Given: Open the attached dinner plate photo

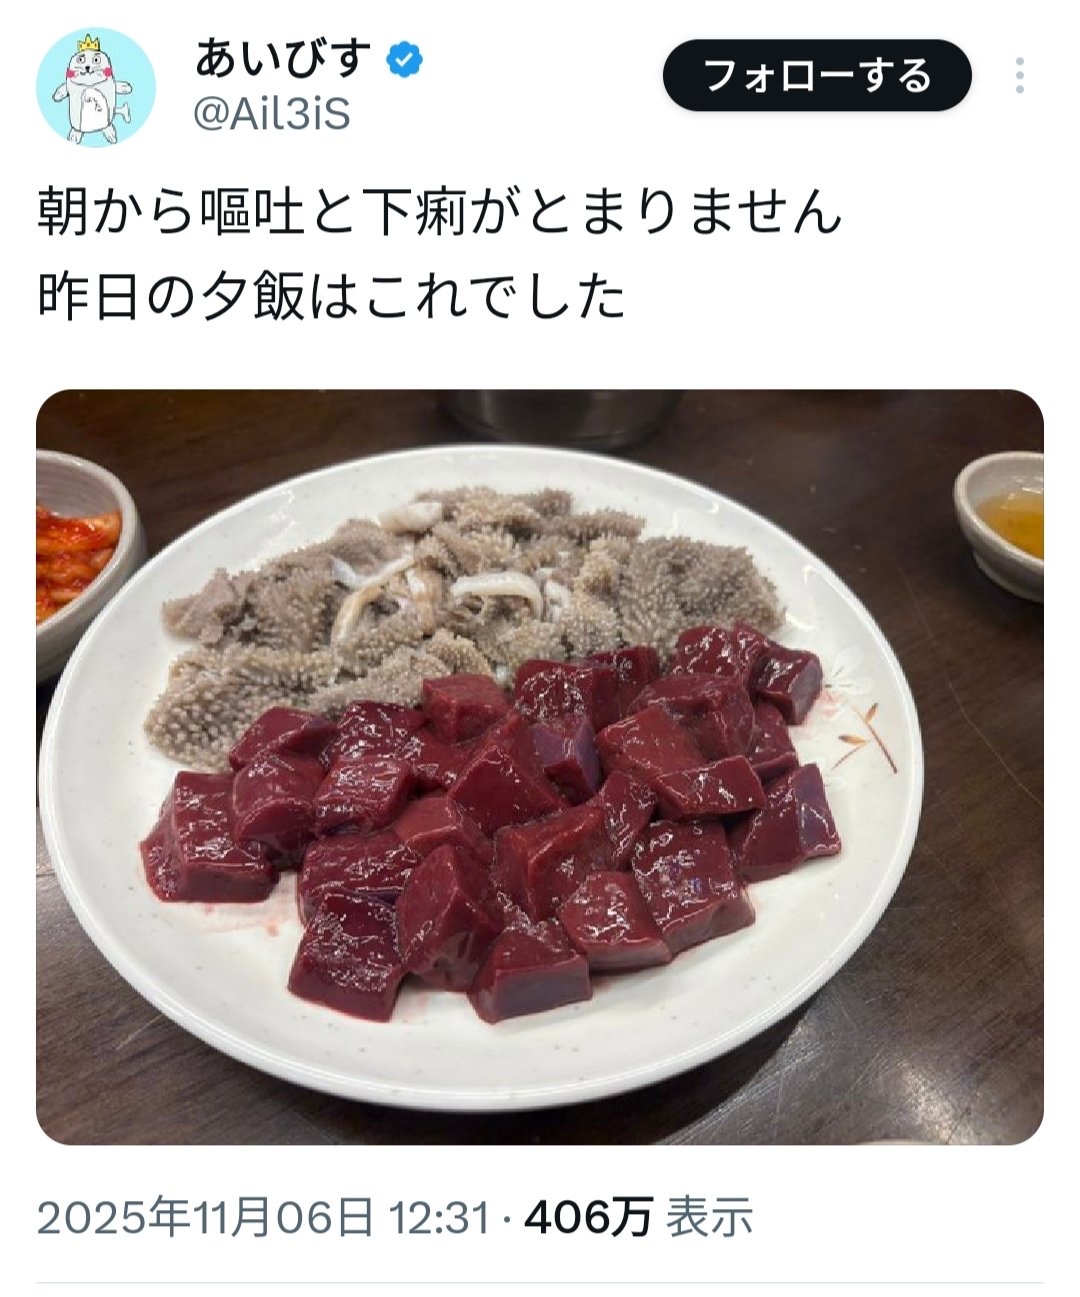Looking at the screenshot, I should click(x=540, y=767).
